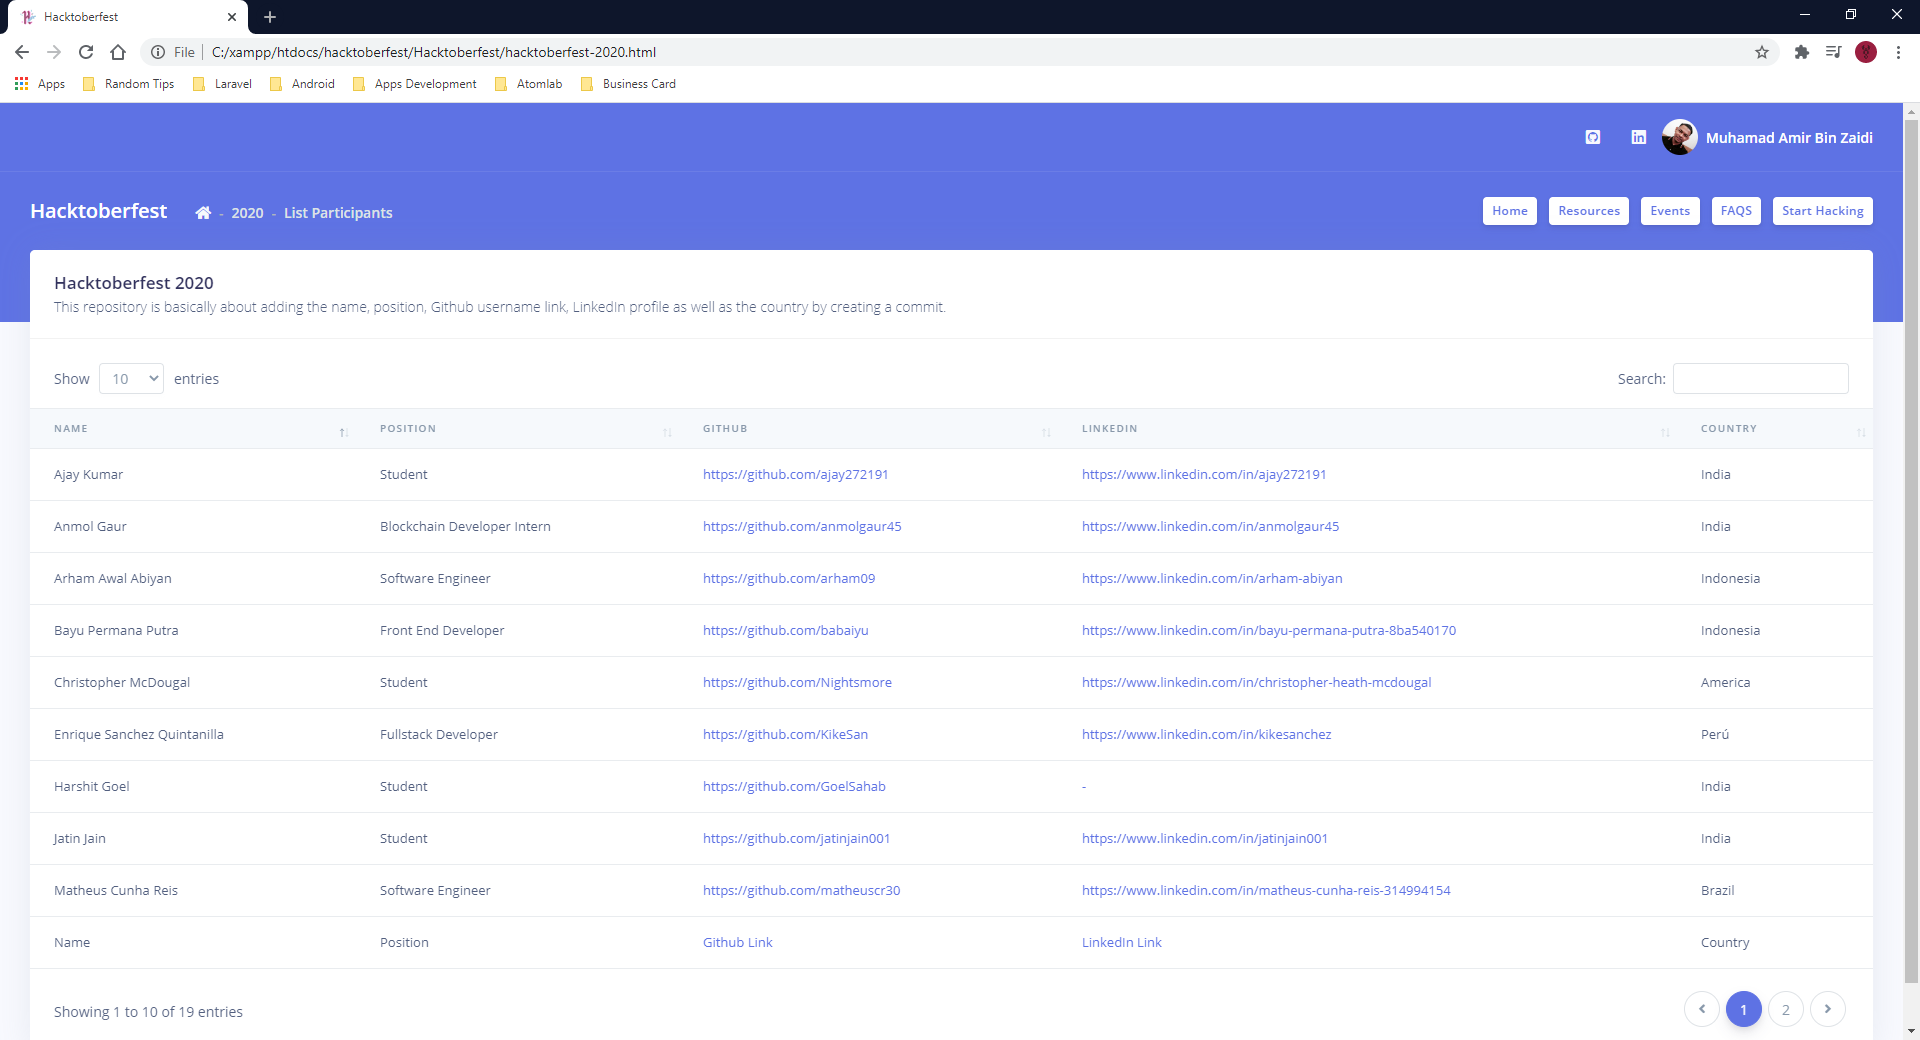Open the Chrome profile avatar
Viewport: 1920px width, 1040px height.
click(x=1866, y=52)
